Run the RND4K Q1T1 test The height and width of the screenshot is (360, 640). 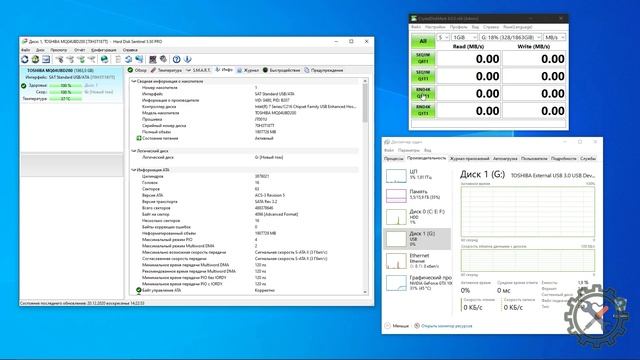(423, 110)
